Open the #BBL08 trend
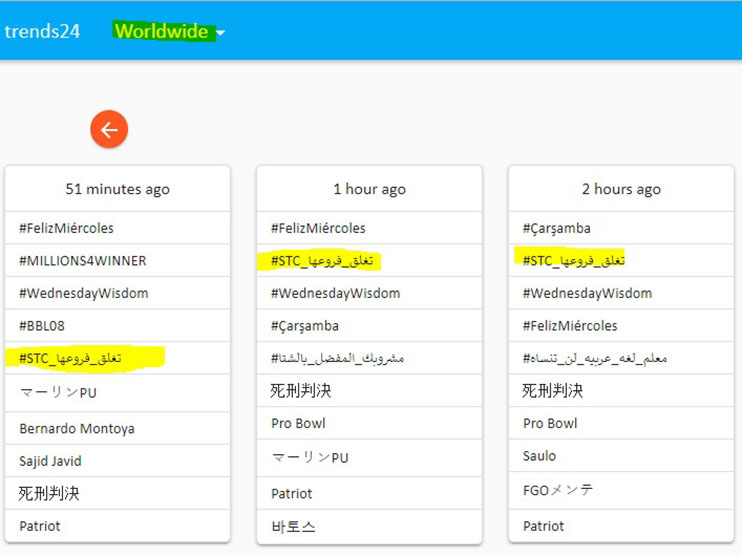 pos(42,326)
